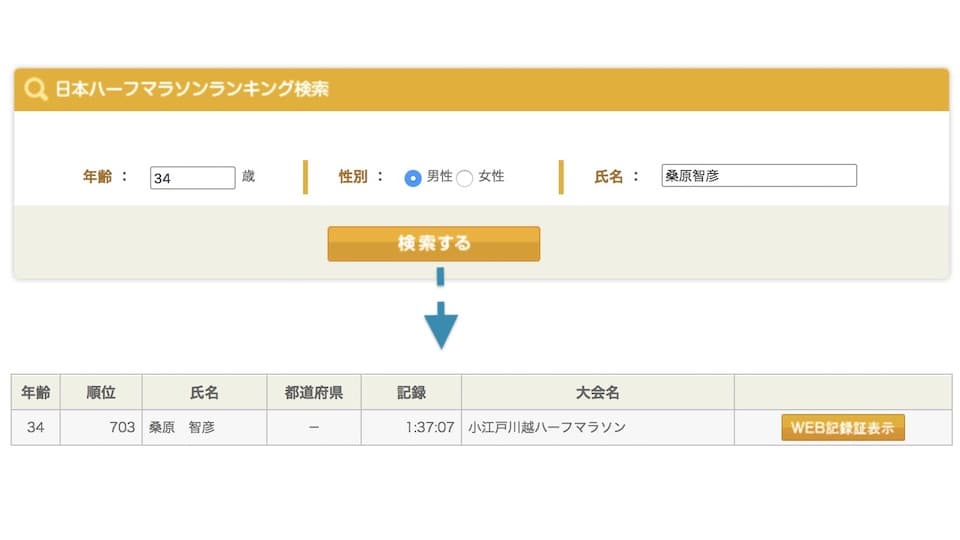This screenshot has width=960, height=540.
Task: Click the record time 1:37:07 cell
Action: [411, 427]
